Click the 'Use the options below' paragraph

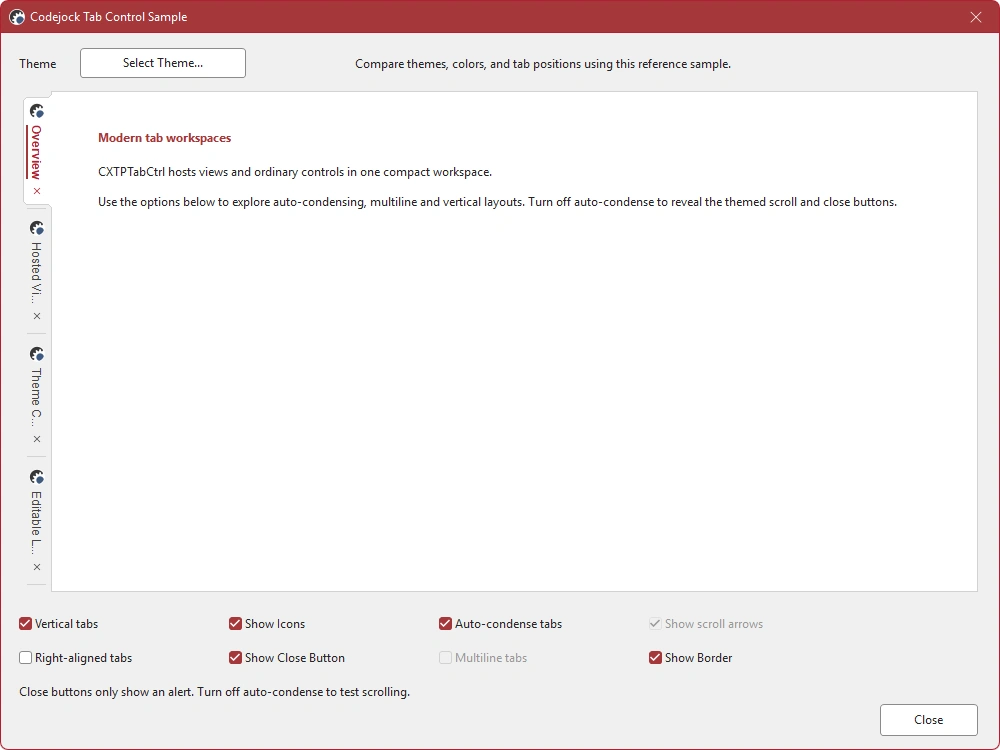497,202
